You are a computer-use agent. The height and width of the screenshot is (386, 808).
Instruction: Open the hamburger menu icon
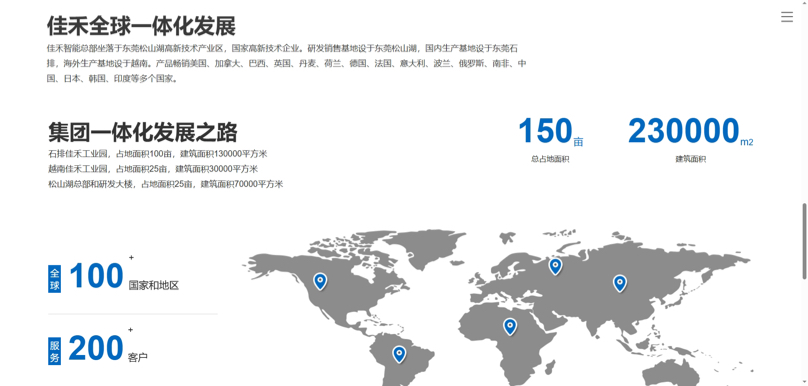coord(786,16)
